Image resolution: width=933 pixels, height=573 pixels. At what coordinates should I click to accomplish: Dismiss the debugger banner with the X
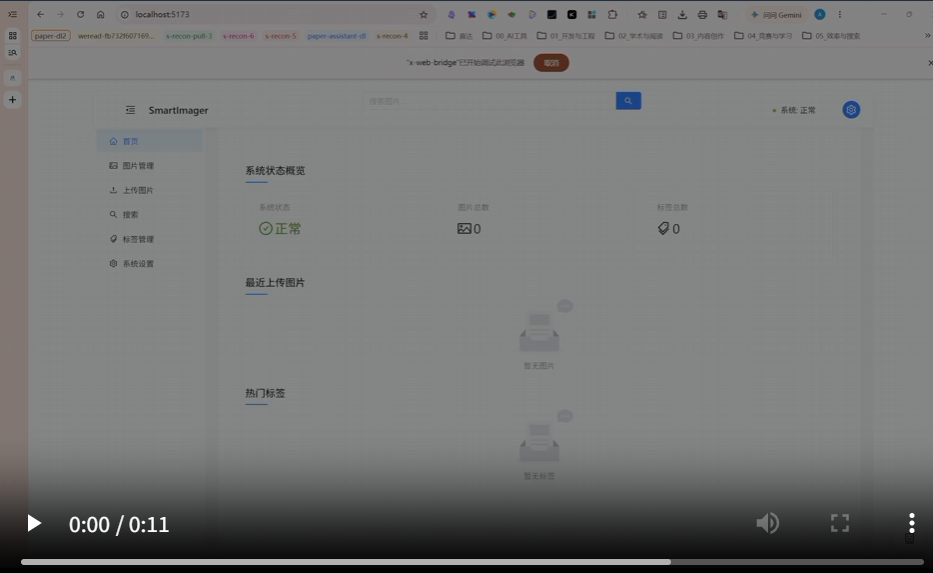[x=930, y=62]
